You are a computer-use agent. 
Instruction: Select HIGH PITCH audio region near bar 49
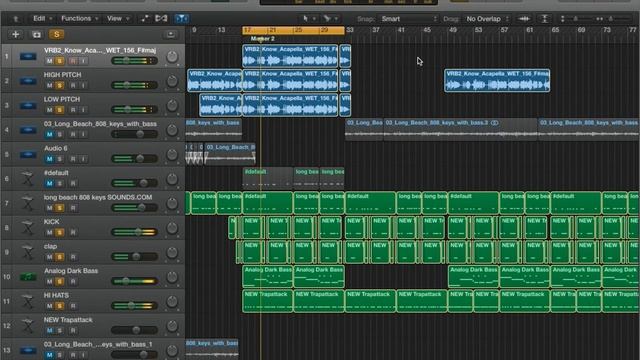click(x=497, y=80)
